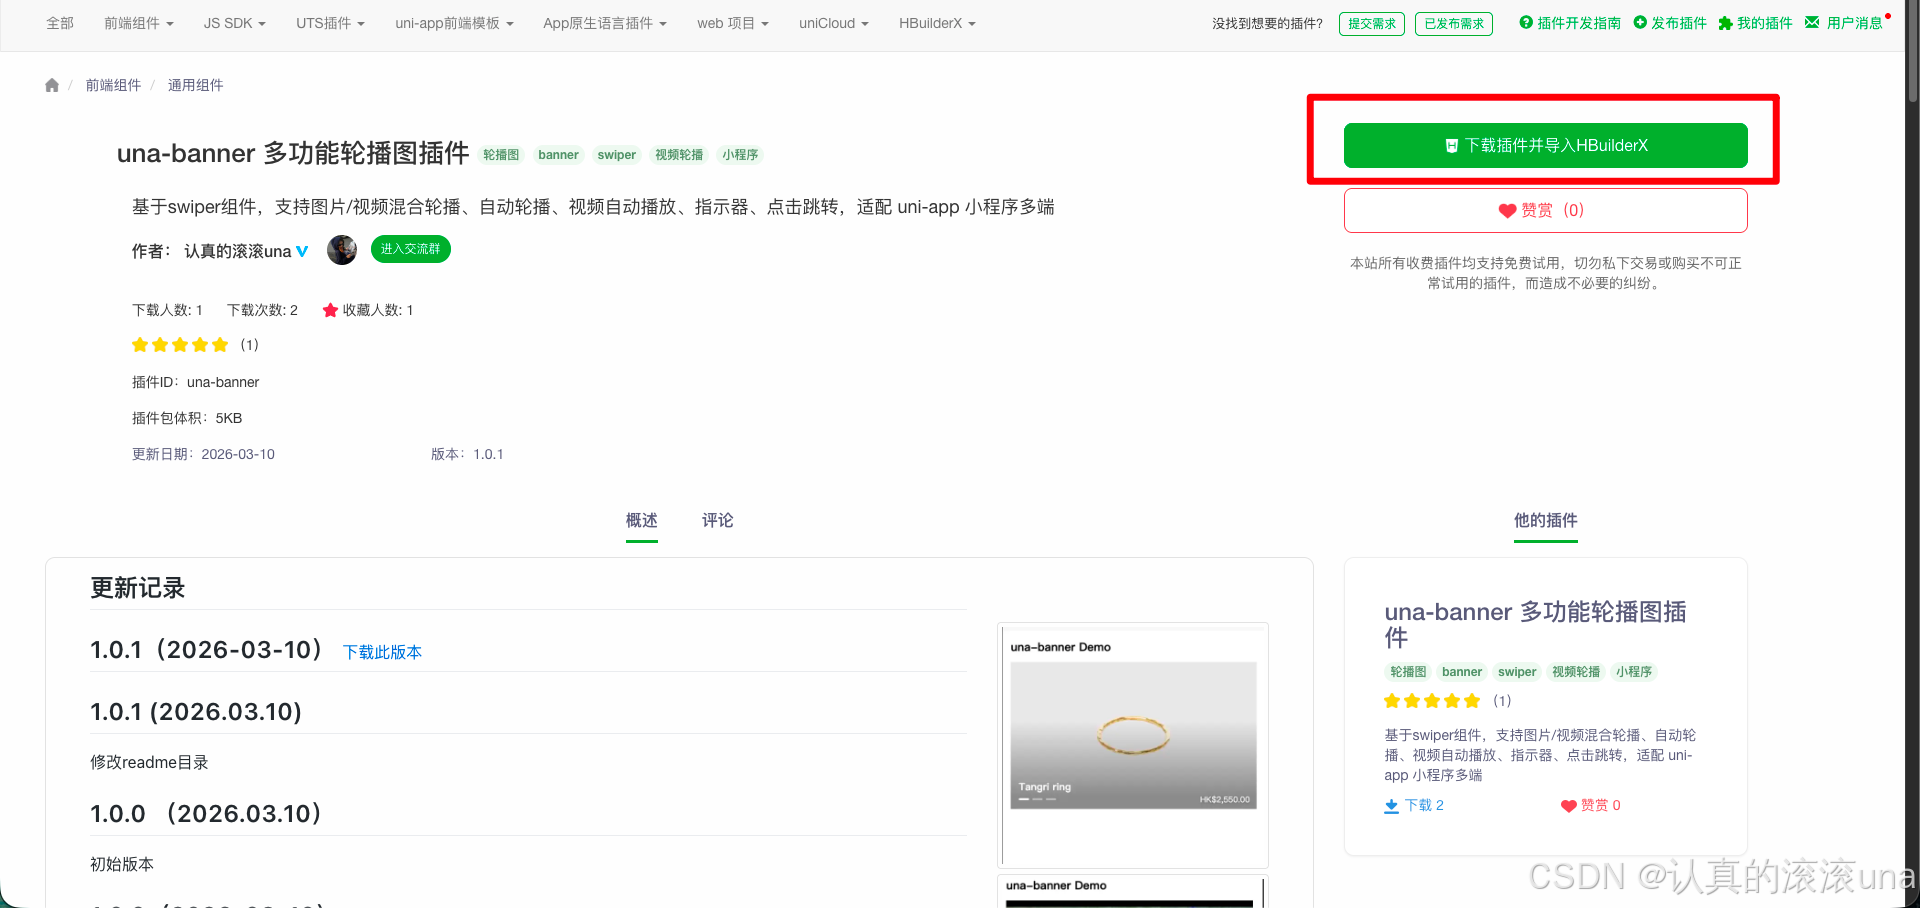Expand App原生语言插件 dropdown
The width and height of the screenshot is (1920, 908).
point(605,23)
